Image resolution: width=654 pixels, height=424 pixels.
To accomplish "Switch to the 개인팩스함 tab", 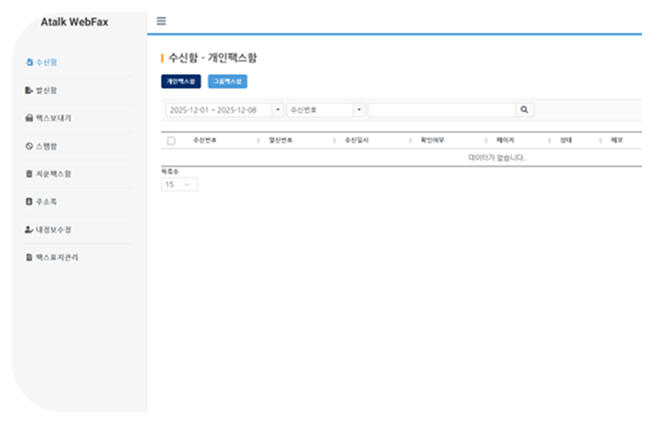I will click(181, 81).
